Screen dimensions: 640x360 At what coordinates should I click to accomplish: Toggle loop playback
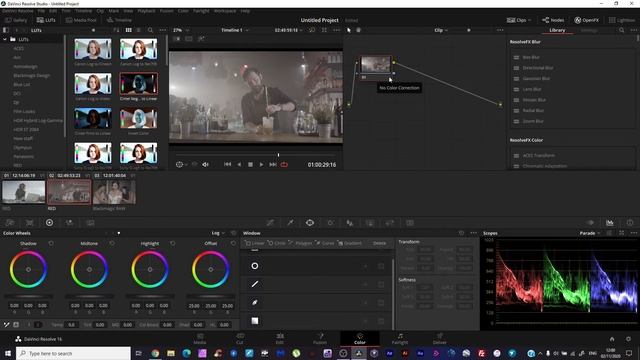[x=284, y=164]
